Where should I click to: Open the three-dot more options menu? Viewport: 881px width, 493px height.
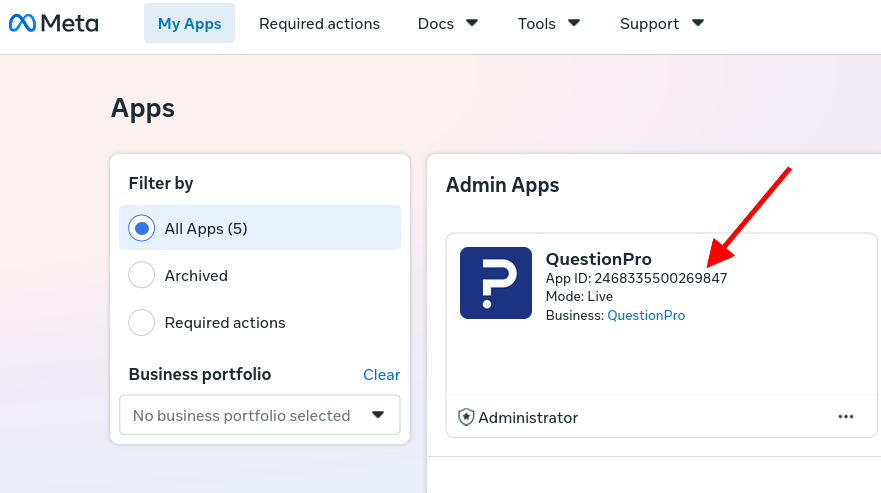(846, 417)
